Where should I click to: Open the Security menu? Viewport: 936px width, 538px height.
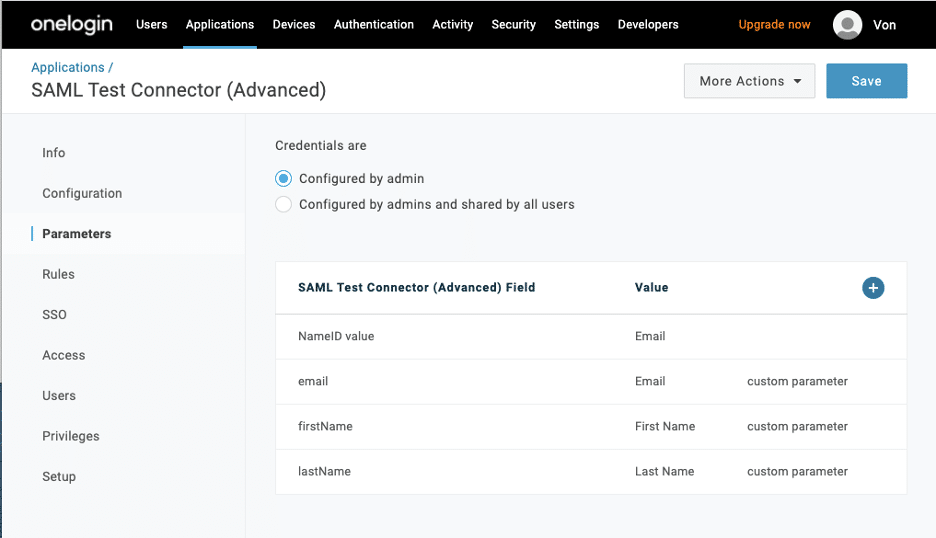click(513, 24)
